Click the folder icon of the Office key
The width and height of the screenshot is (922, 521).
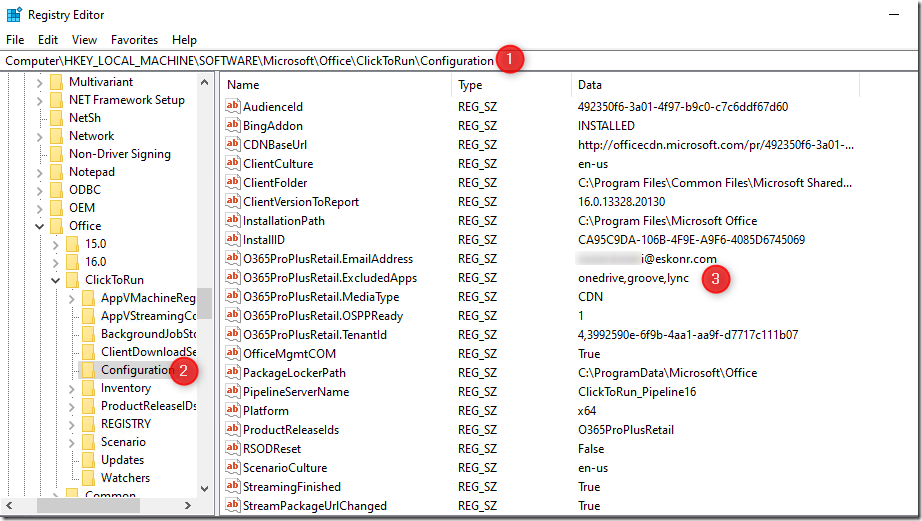[x=56, y=226]
